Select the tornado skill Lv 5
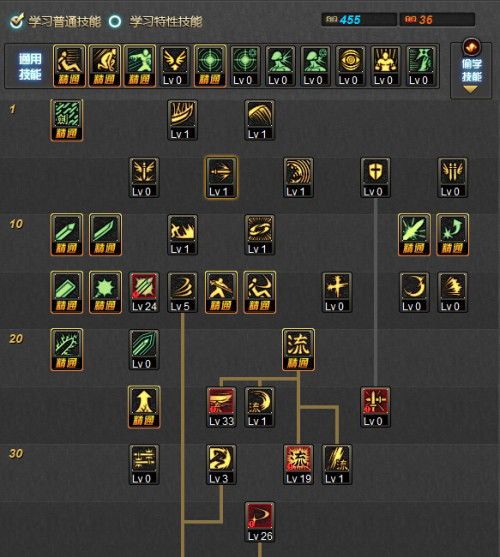500x557 pixels. (x=182, y=292)
